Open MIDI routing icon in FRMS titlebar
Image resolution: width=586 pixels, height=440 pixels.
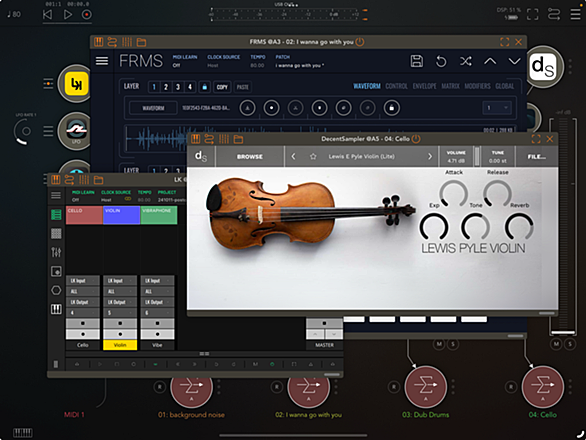(112, 42)
